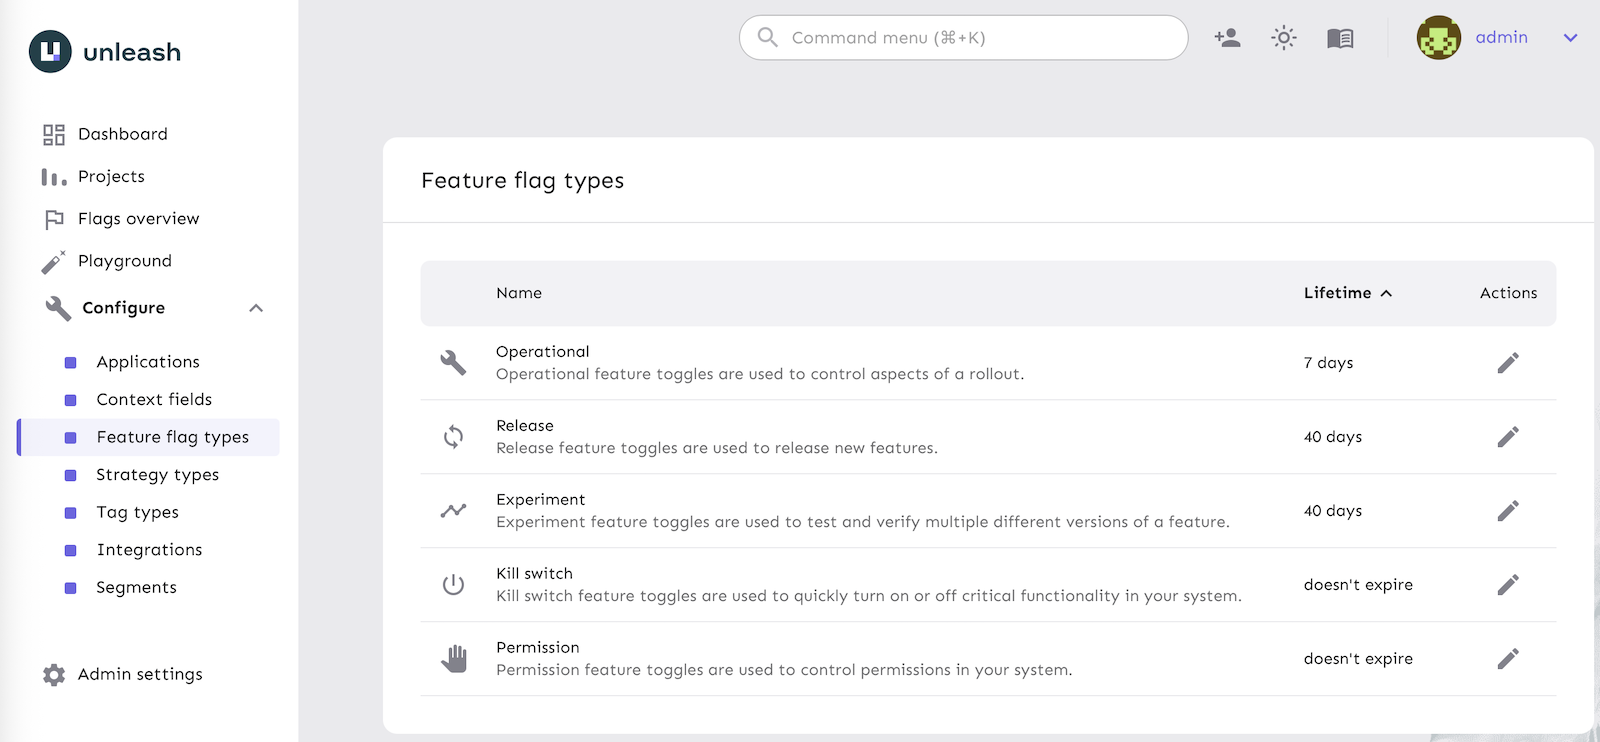
Task: Sort table by Name column header
Action: pyautogui.click(x=519, y=293)
